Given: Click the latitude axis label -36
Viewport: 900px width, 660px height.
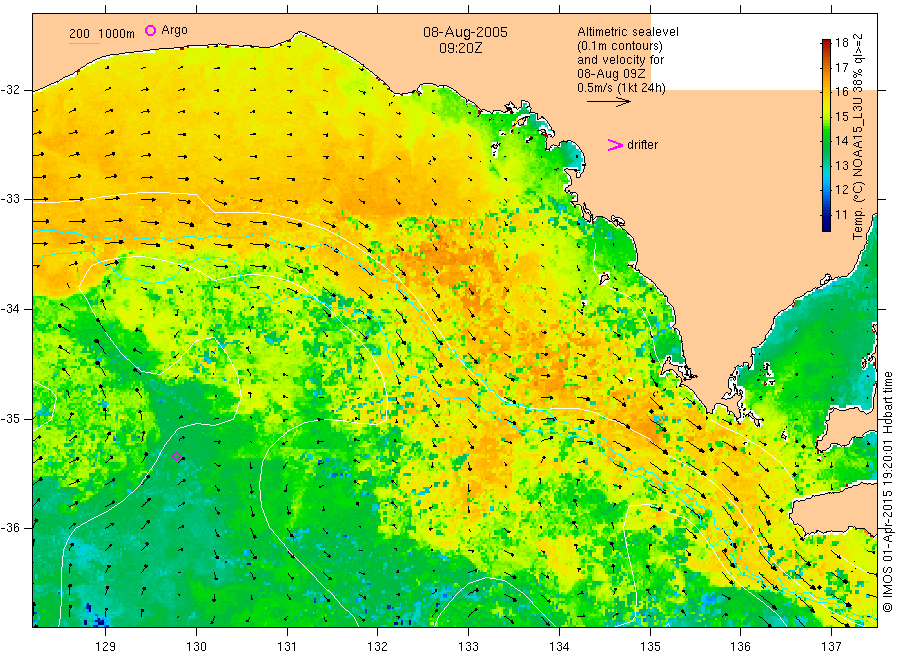Looking at the screenshot, I should click(11, 527).
